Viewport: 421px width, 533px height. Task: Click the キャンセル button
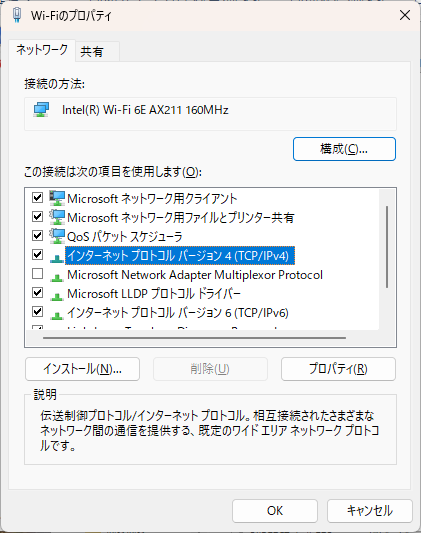point(370,511)
